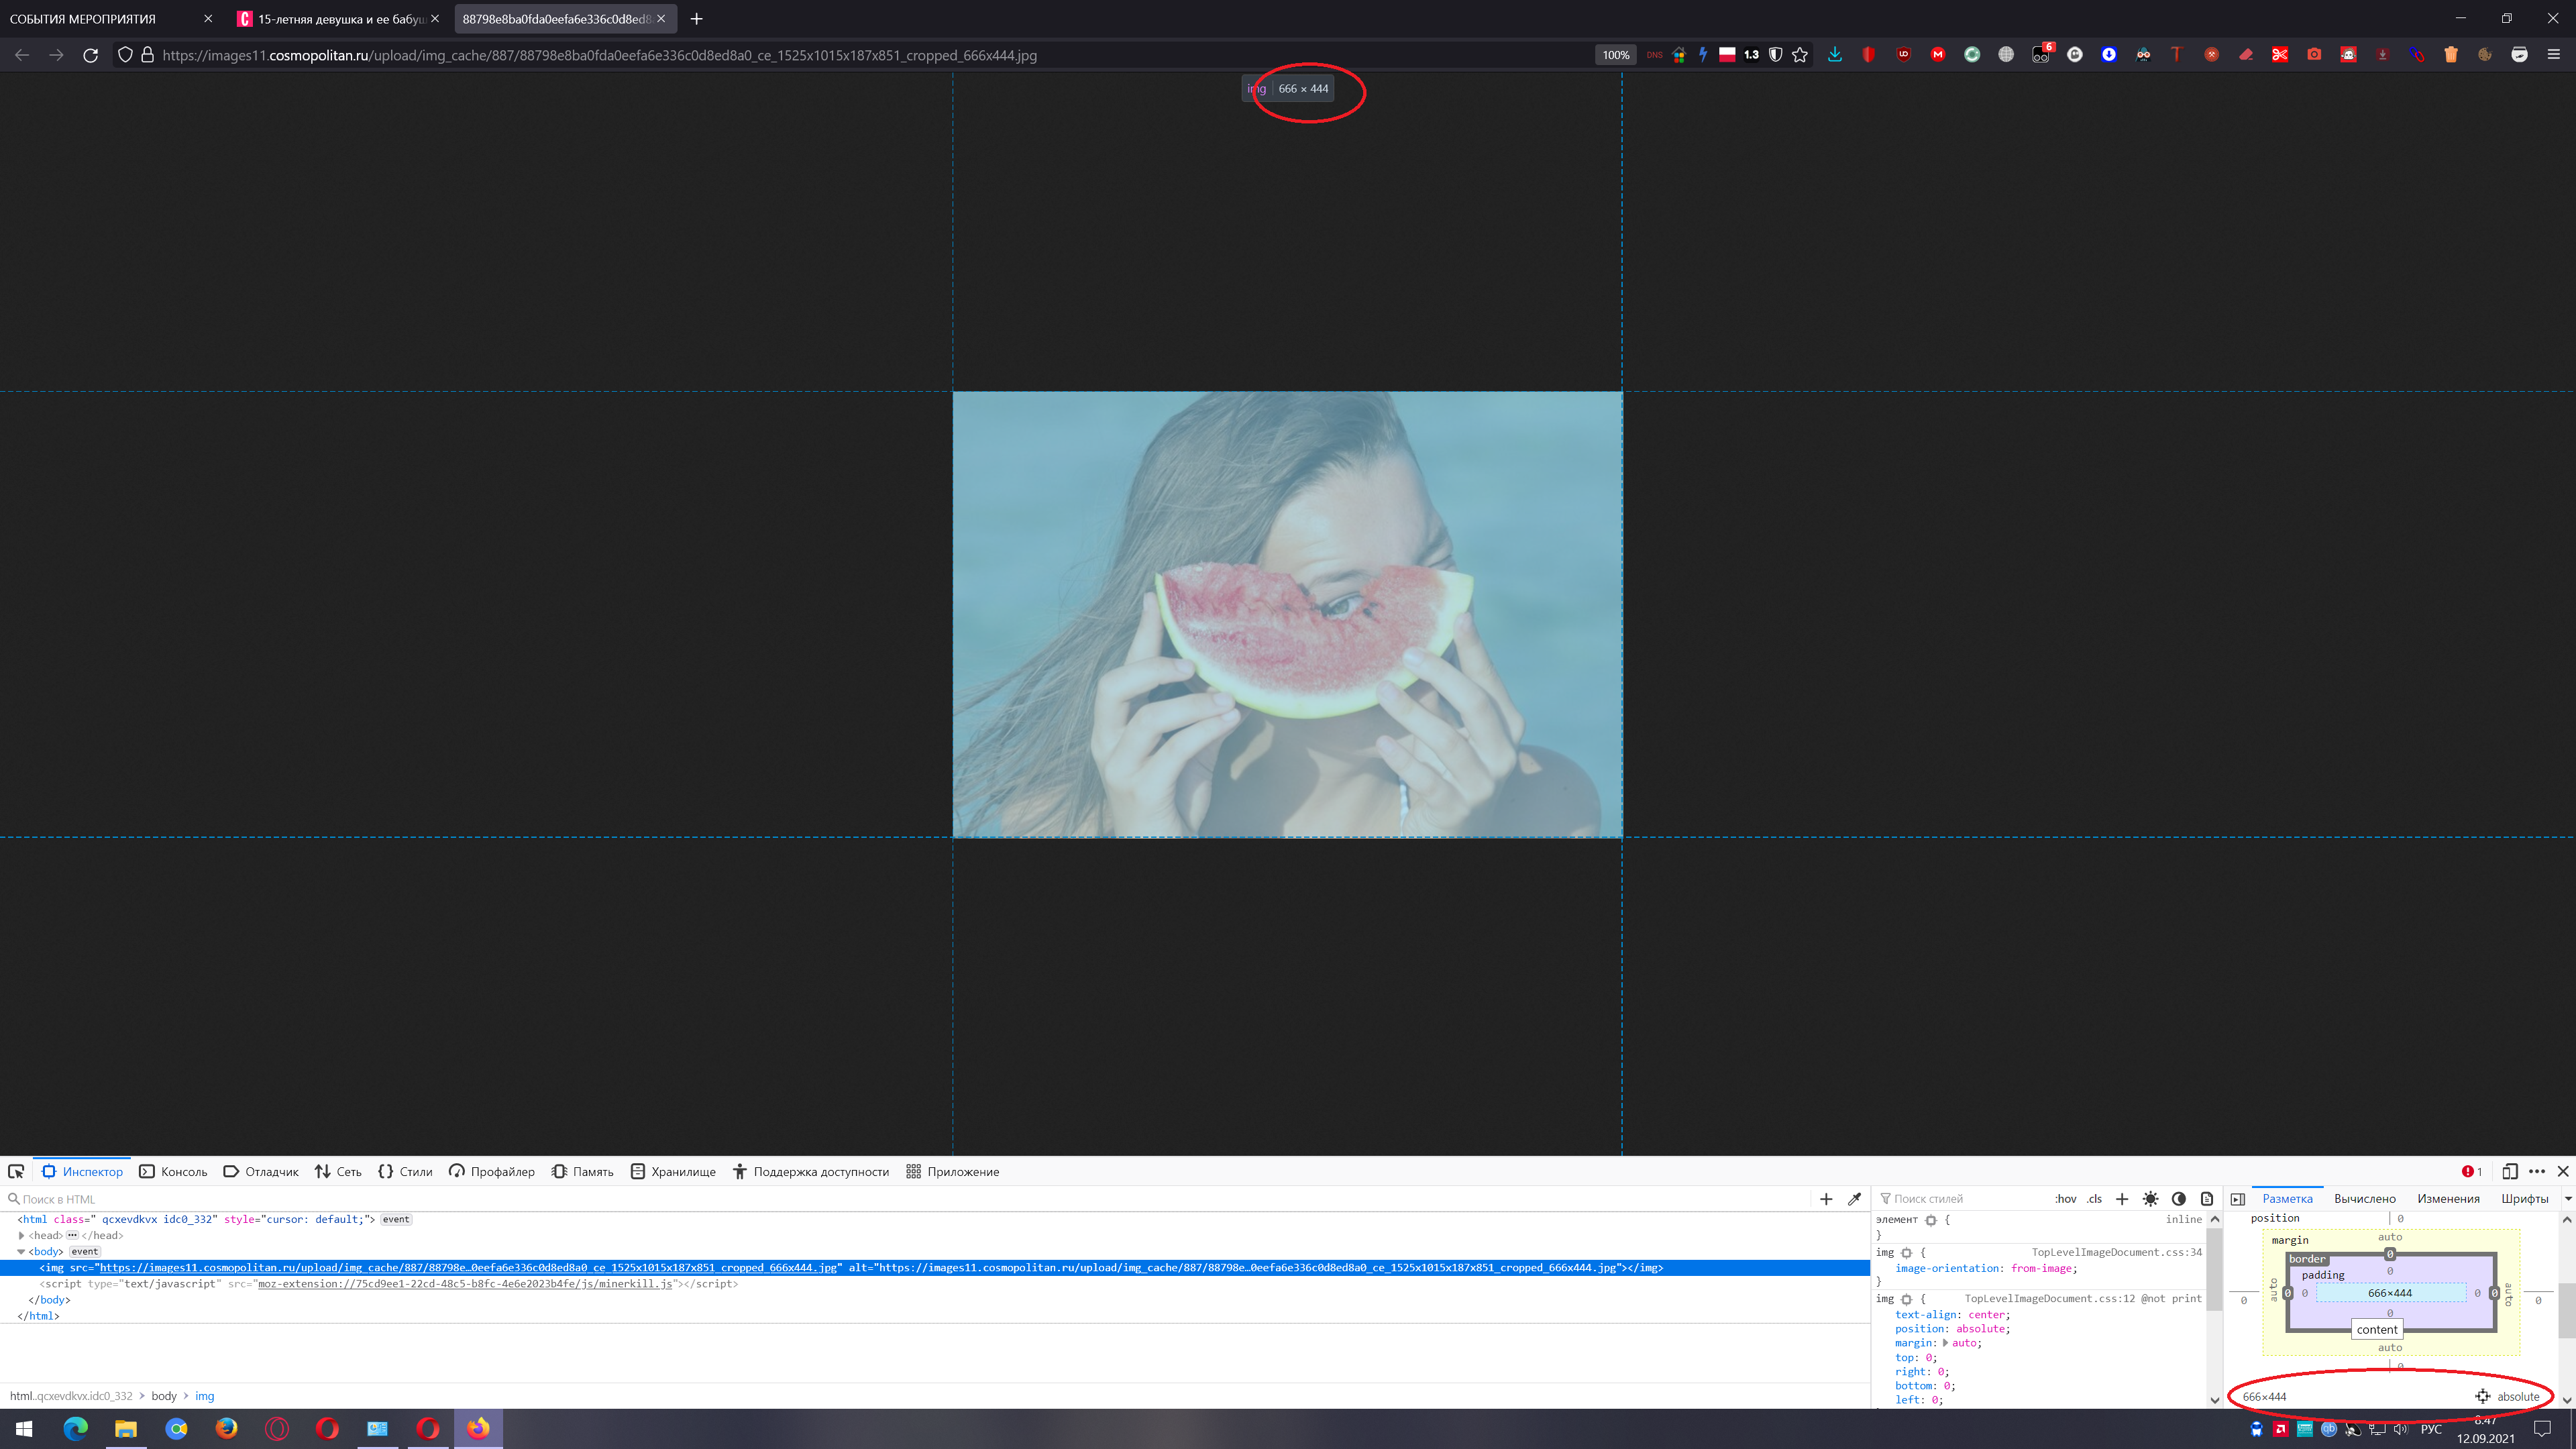2576x1449 pixels.
Task: Click the blue lightning bolt address bar icon
Action: pos(1703,55)
